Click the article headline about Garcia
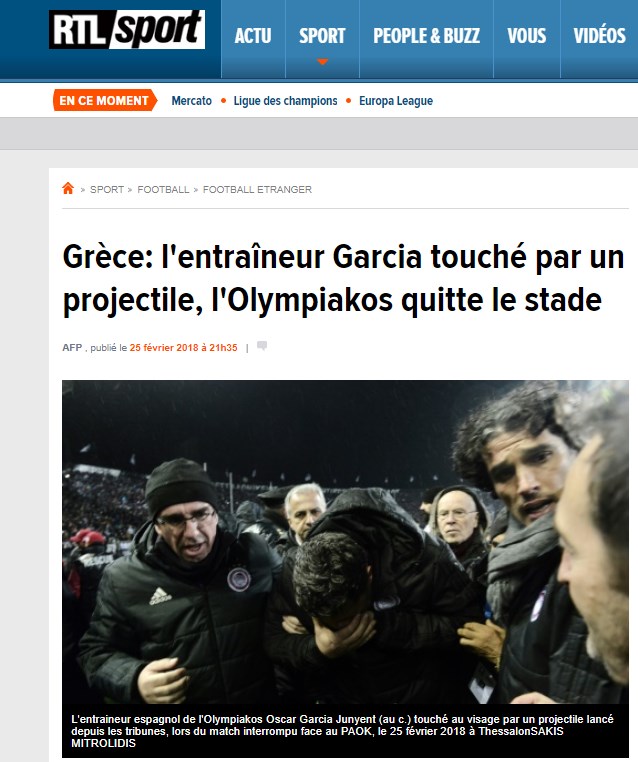638x762 pixels. pos(343,278)
